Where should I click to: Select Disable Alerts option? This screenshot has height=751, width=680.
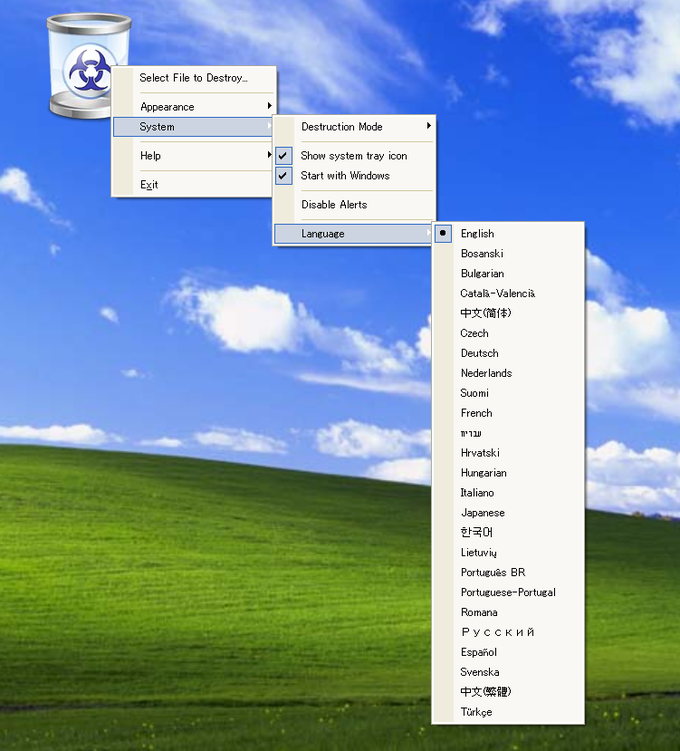point(354,205)
